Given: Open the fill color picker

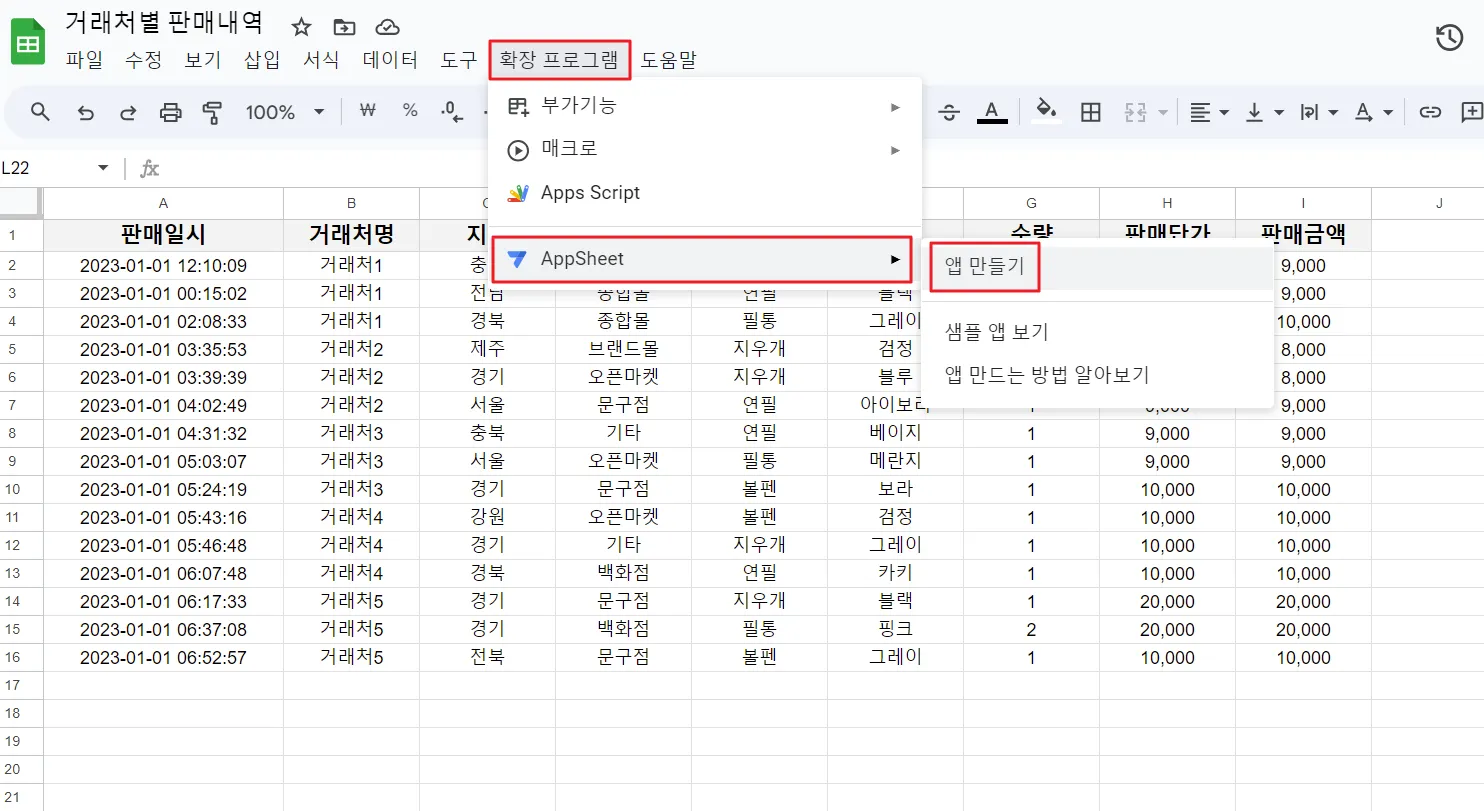Looking at the screenshot, I should [x=1046, y=112].
